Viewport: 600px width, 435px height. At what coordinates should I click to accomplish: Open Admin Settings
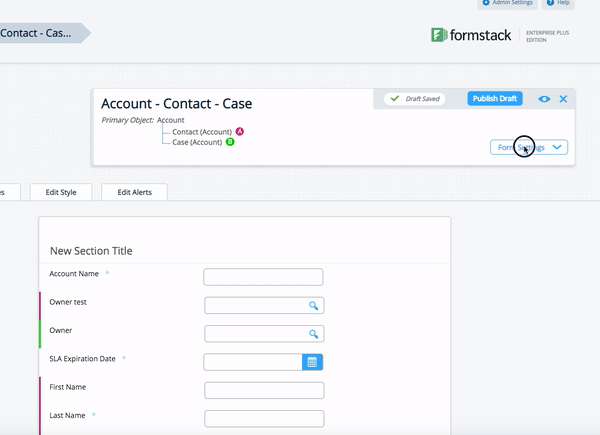[508, 4]
